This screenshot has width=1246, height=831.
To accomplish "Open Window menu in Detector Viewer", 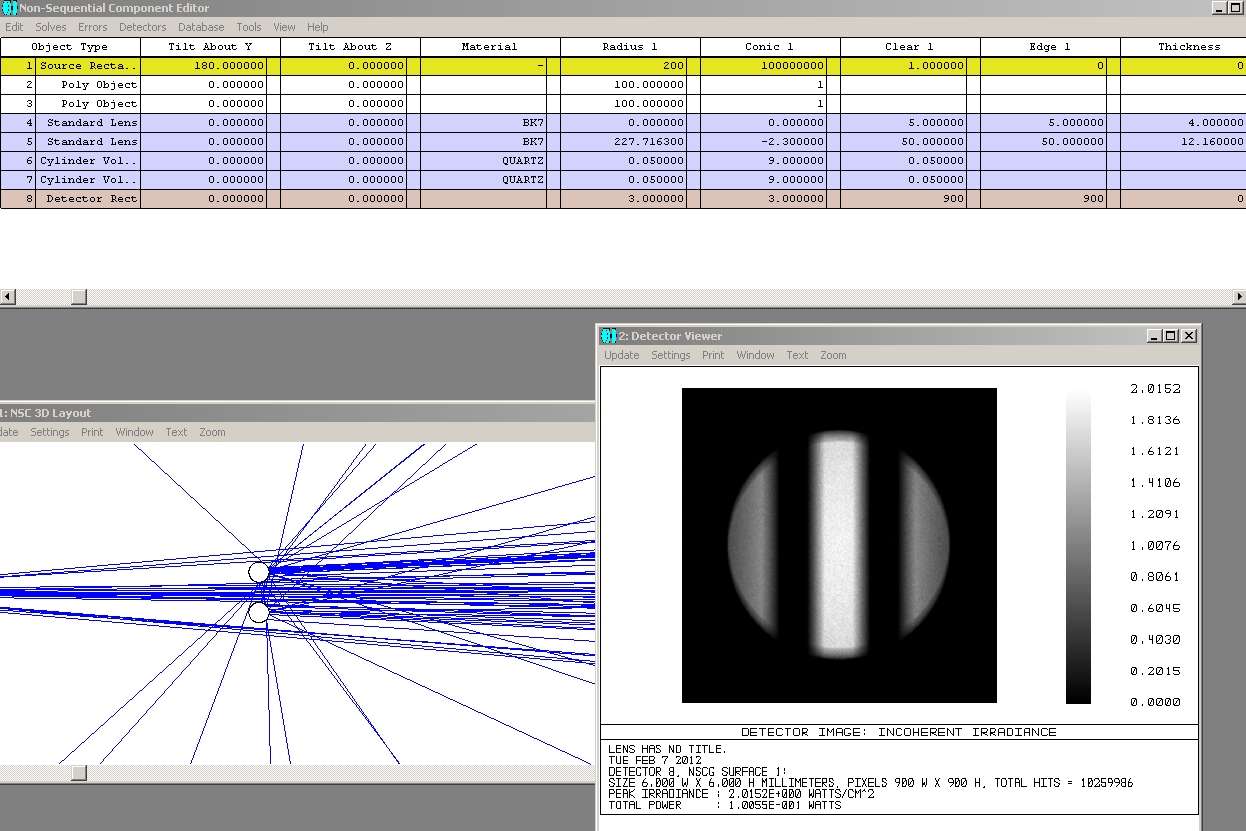I will coord(756,355).
